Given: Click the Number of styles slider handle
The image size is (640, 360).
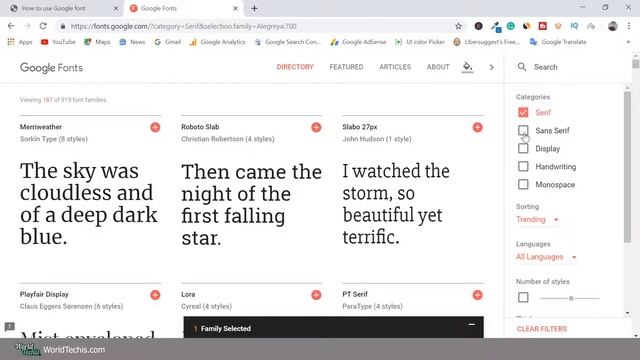Looking at the screenshot, I should (x=571, y=298).
